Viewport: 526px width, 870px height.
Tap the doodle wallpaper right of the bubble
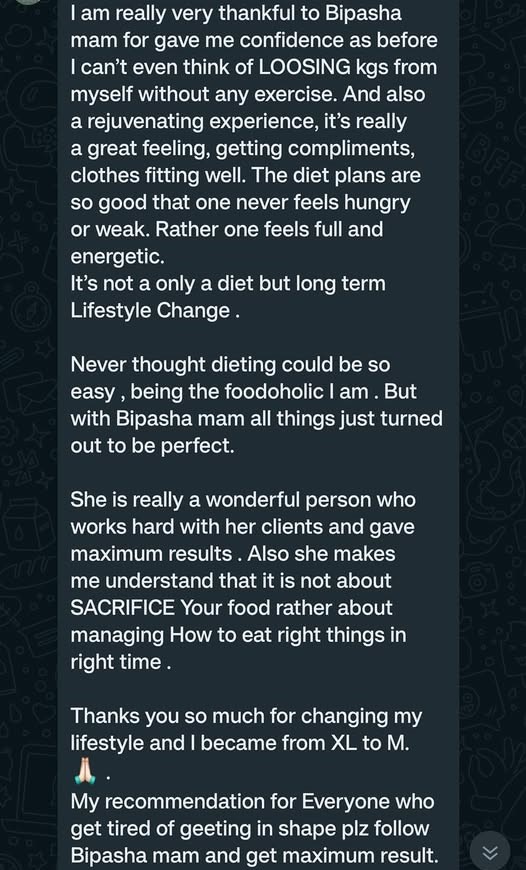(493, 388)
